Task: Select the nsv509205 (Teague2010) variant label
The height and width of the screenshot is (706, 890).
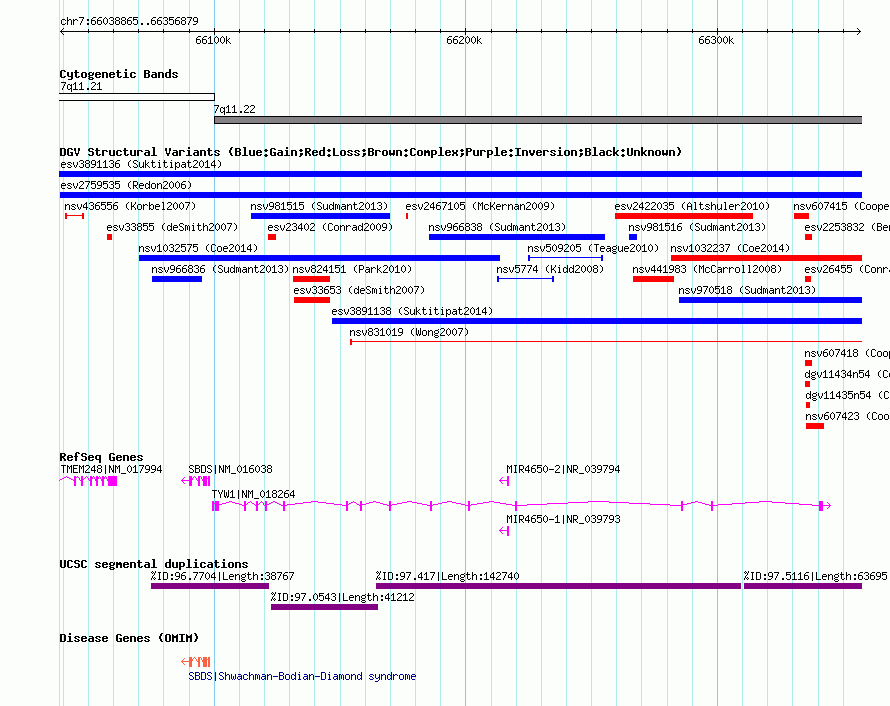Action: pos(593,248)
